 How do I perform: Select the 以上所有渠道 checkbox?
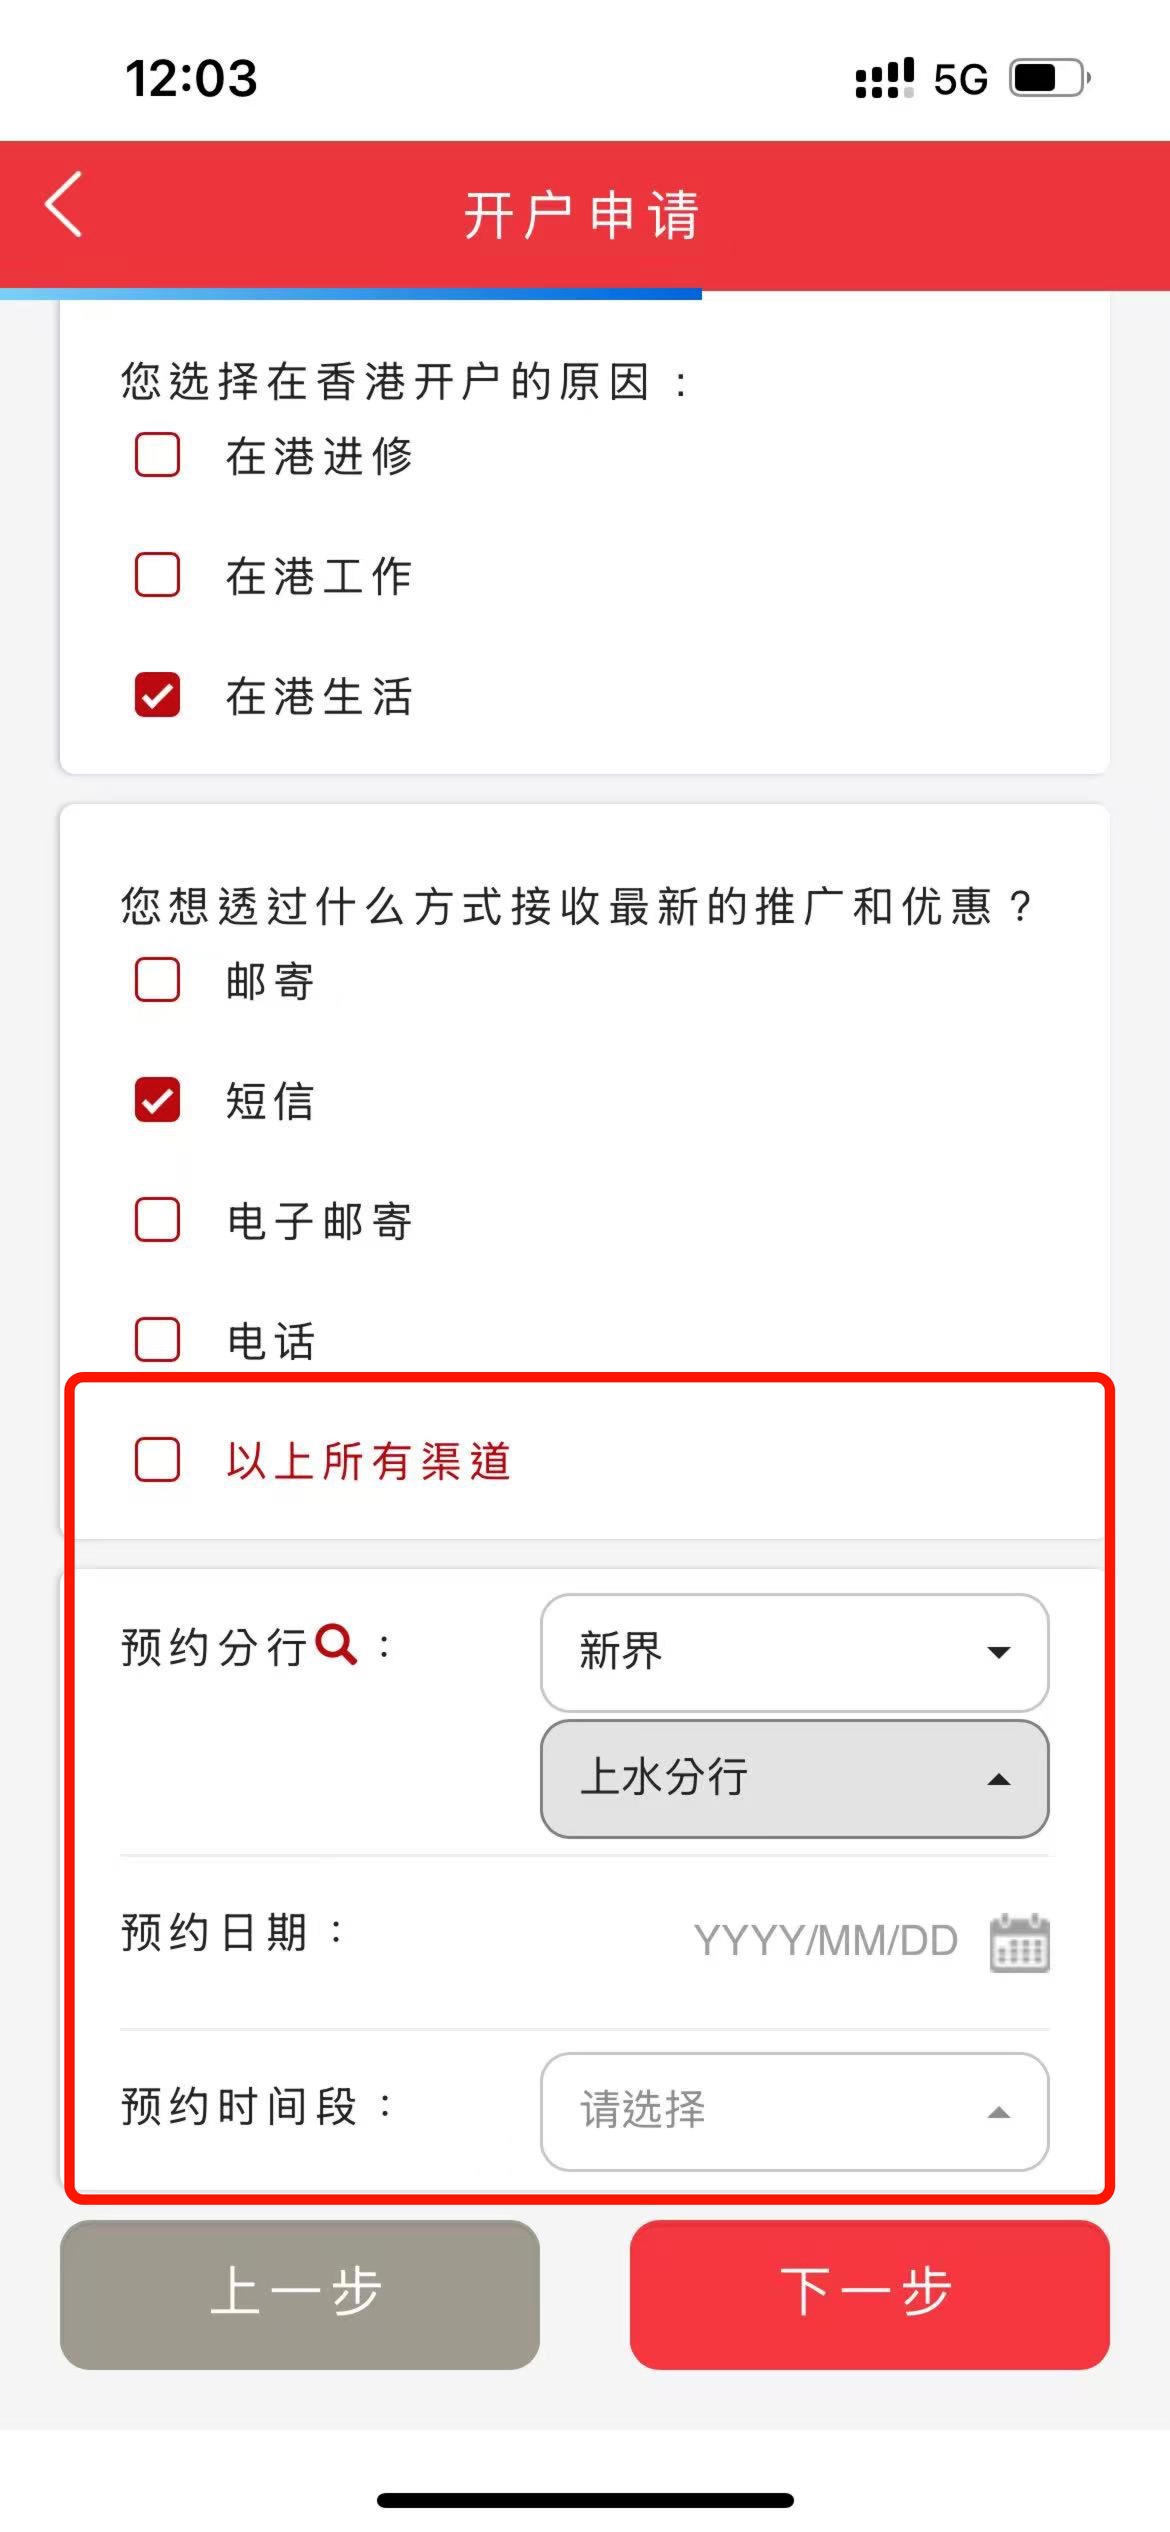coord(156,1462)
